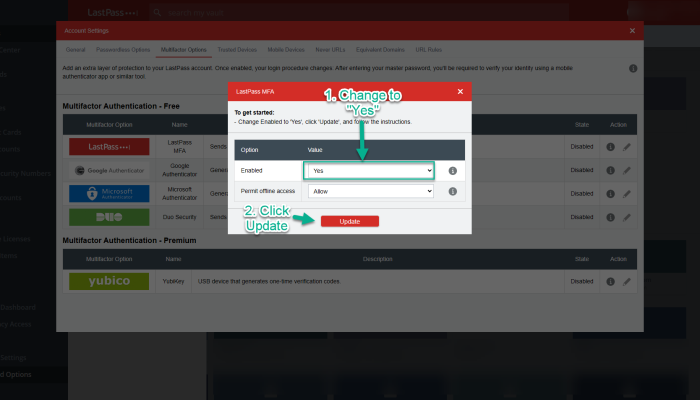
Task: Go to the Never URLs tab
Action: (x=330, y=50)
